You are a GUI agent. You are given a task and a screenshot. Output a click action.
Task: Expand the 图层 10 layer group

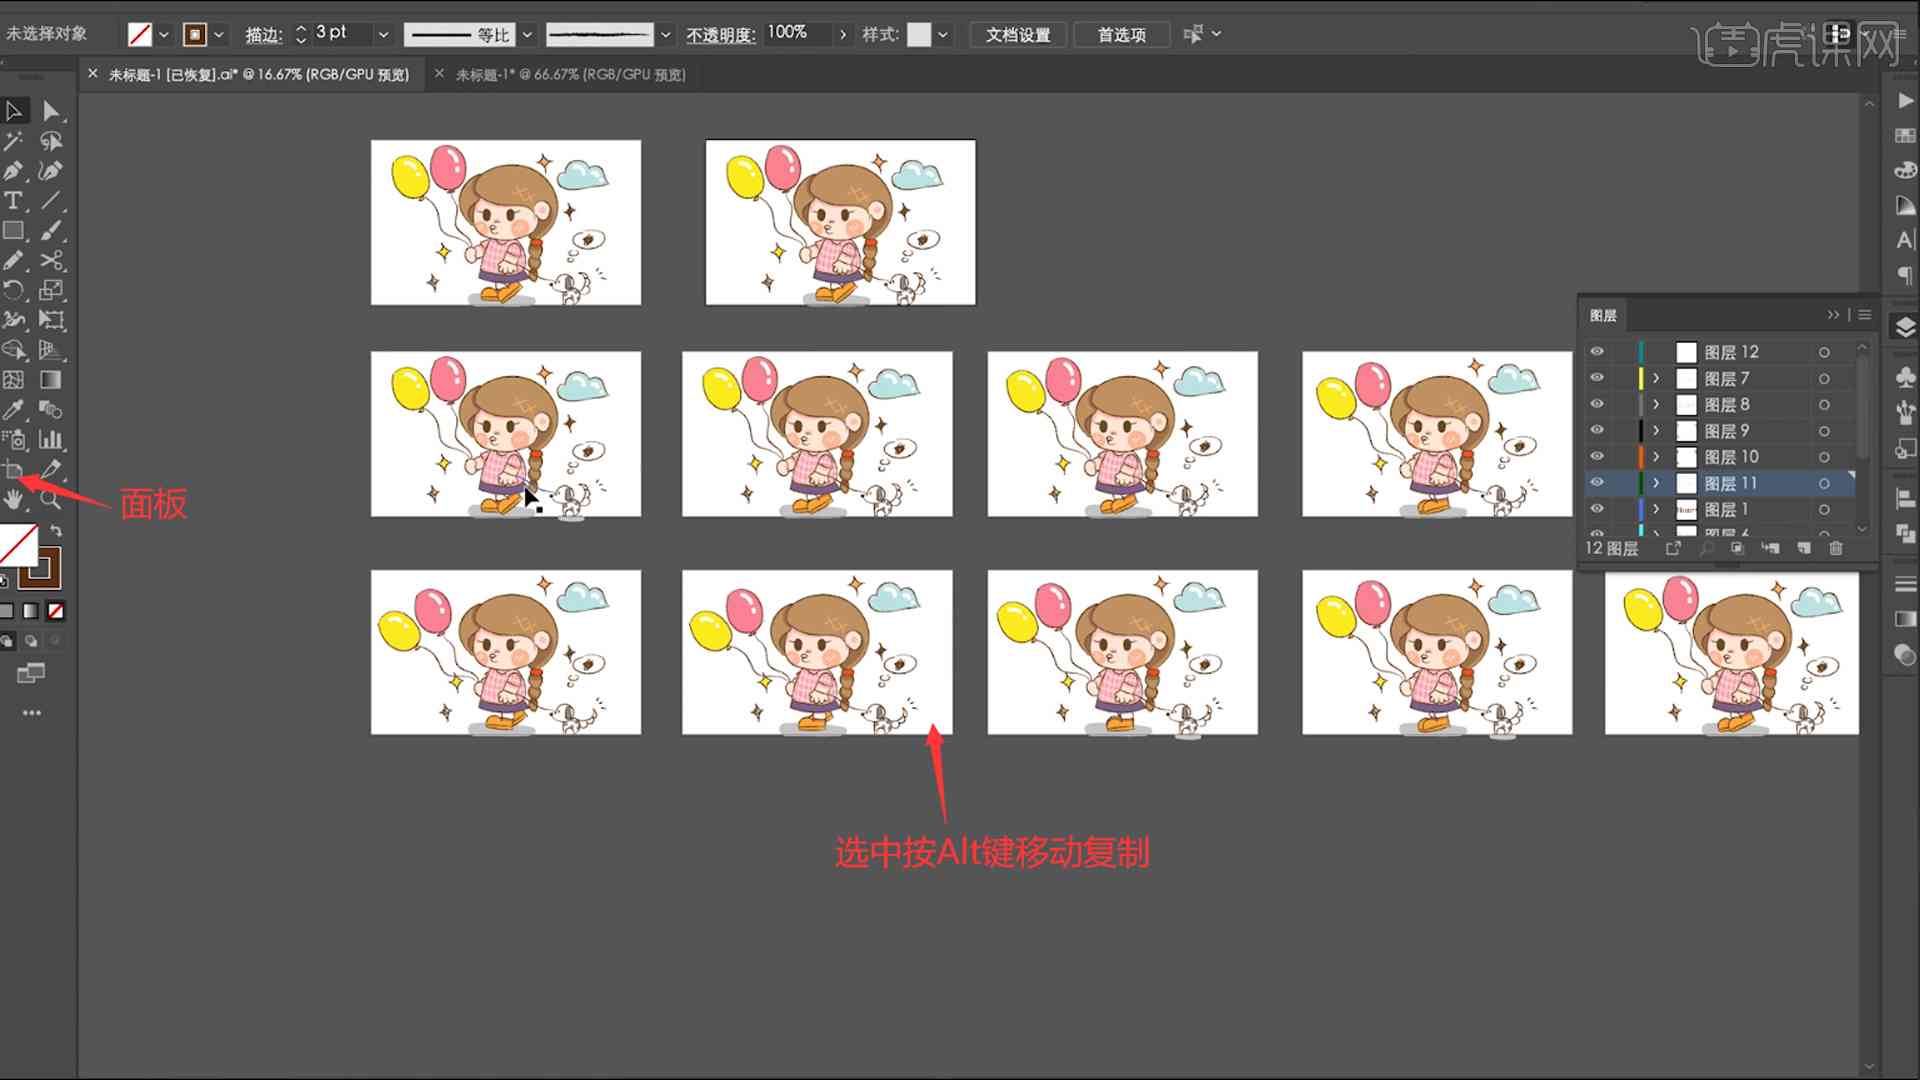coord(1656,457)
